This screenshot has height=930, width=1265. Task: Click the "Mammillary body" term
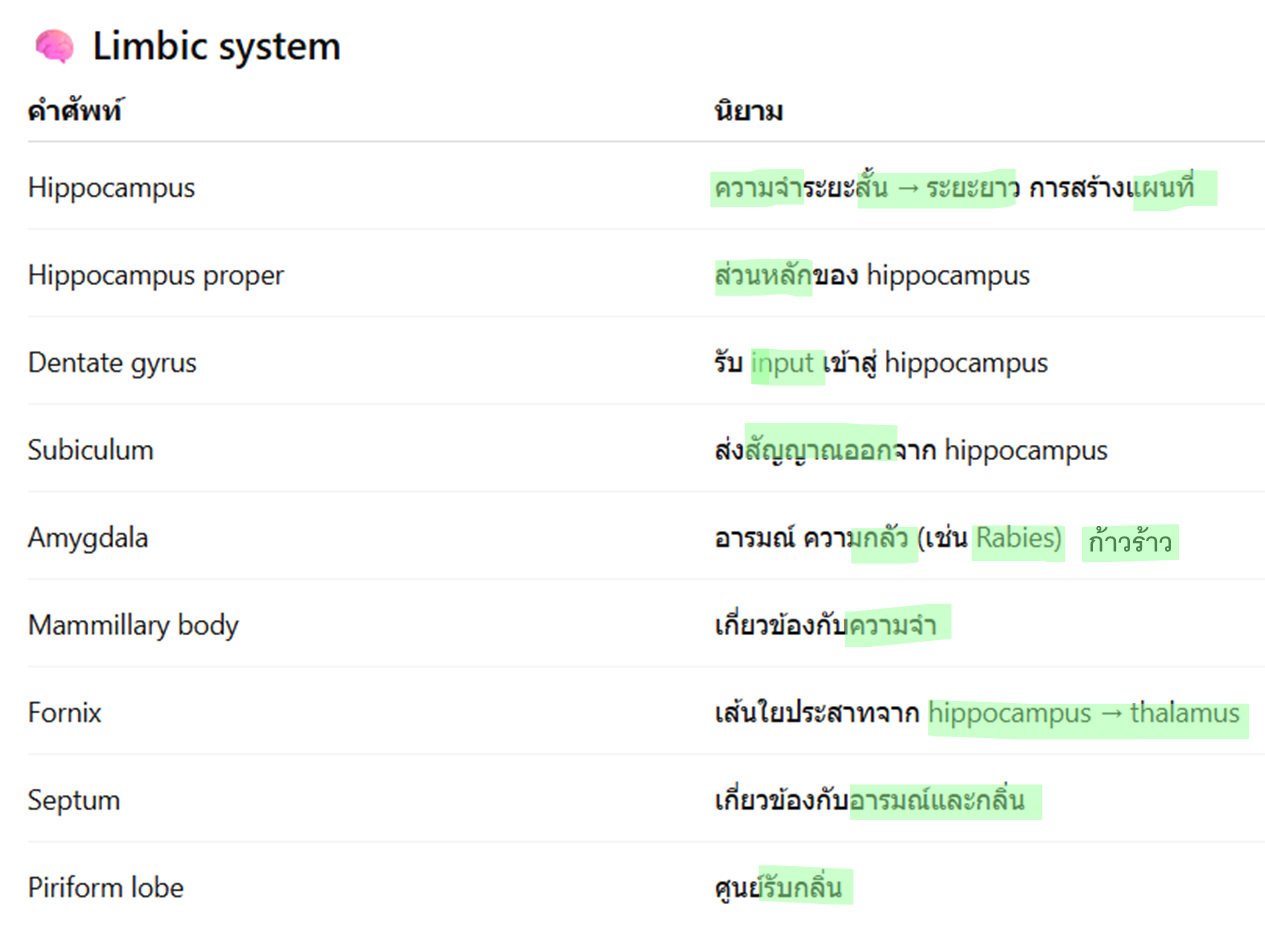point(133,626)
